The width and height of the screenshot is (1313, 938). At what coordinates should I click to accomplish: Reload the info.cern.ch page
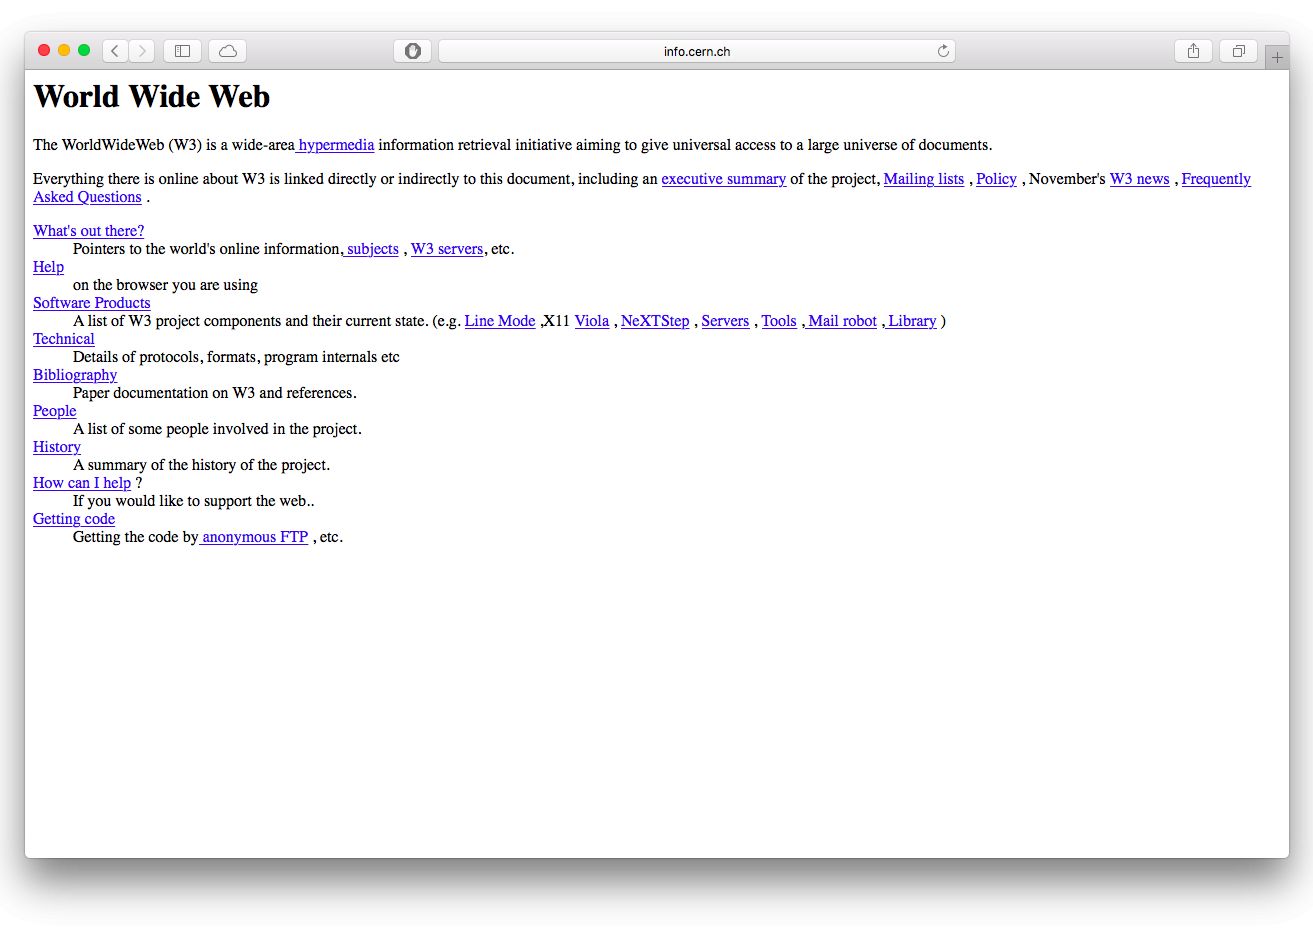click(x=942, y=51)
